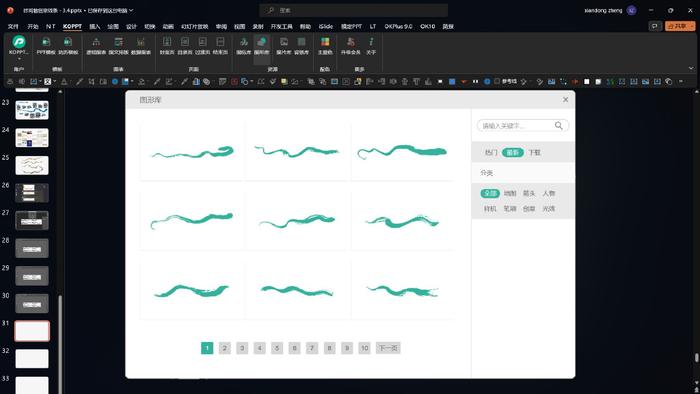Viewport: 700px width, 394px height.
Task: Filter shapes by the 光效 light effect category
Action: [549, 208]
